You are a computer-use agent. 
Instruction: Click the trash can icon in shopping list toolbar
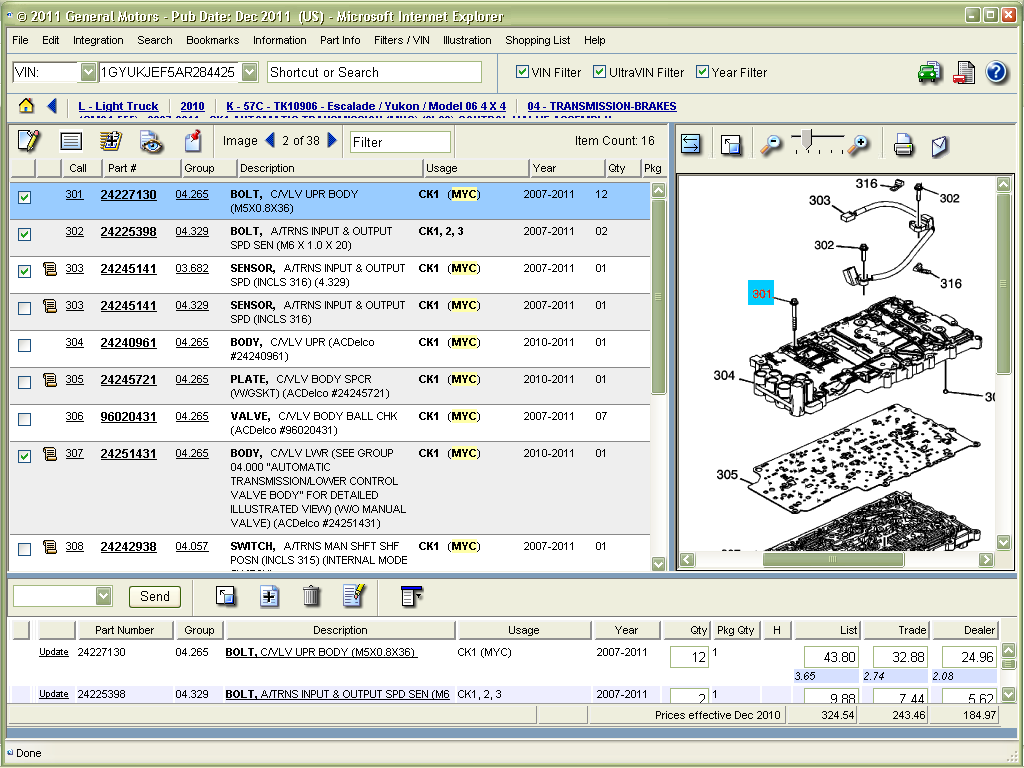[x=311, y=596]
